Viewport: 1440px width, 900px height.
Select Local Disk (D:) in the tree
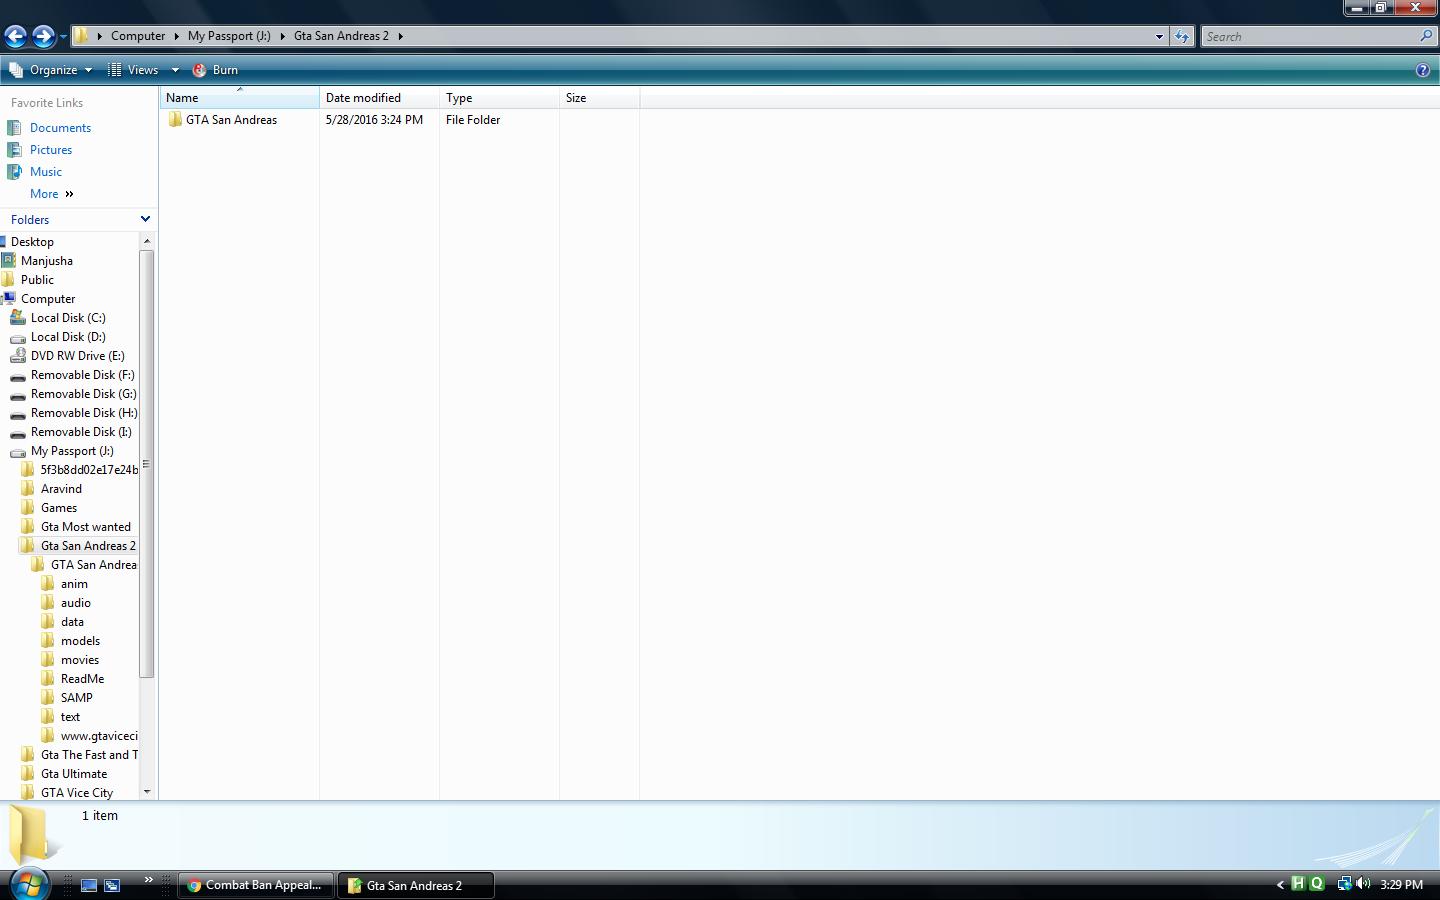tap(67, 337)
